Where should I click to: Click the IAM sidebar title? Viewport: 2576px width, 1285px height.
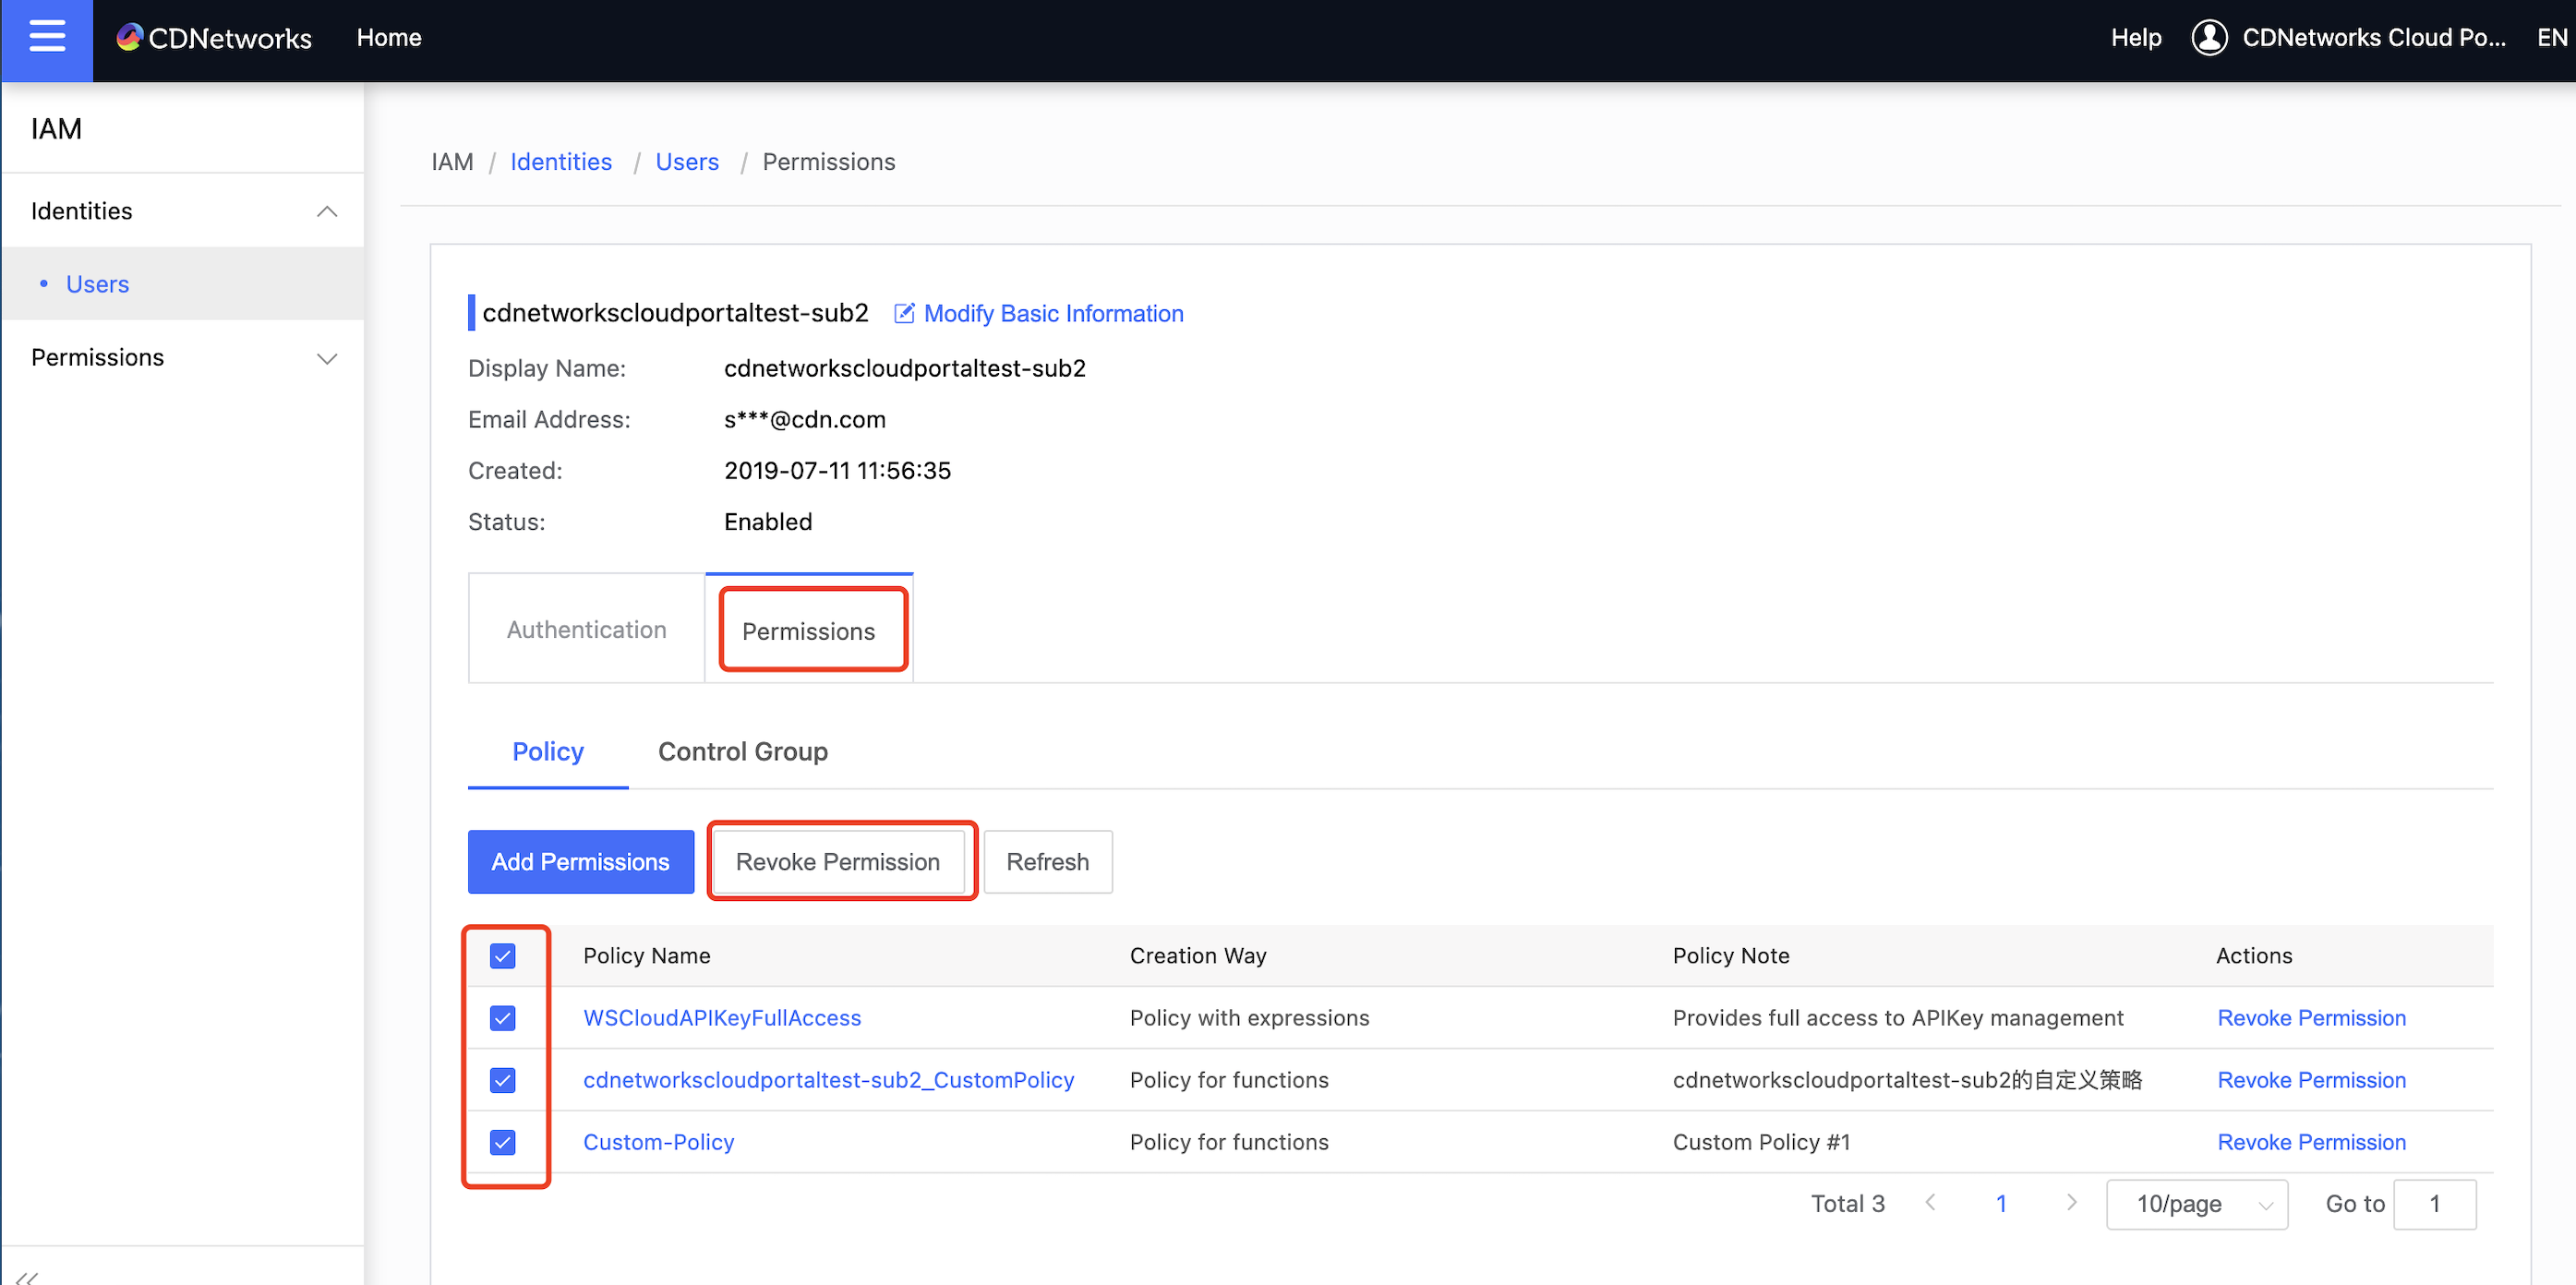(56, 129)
